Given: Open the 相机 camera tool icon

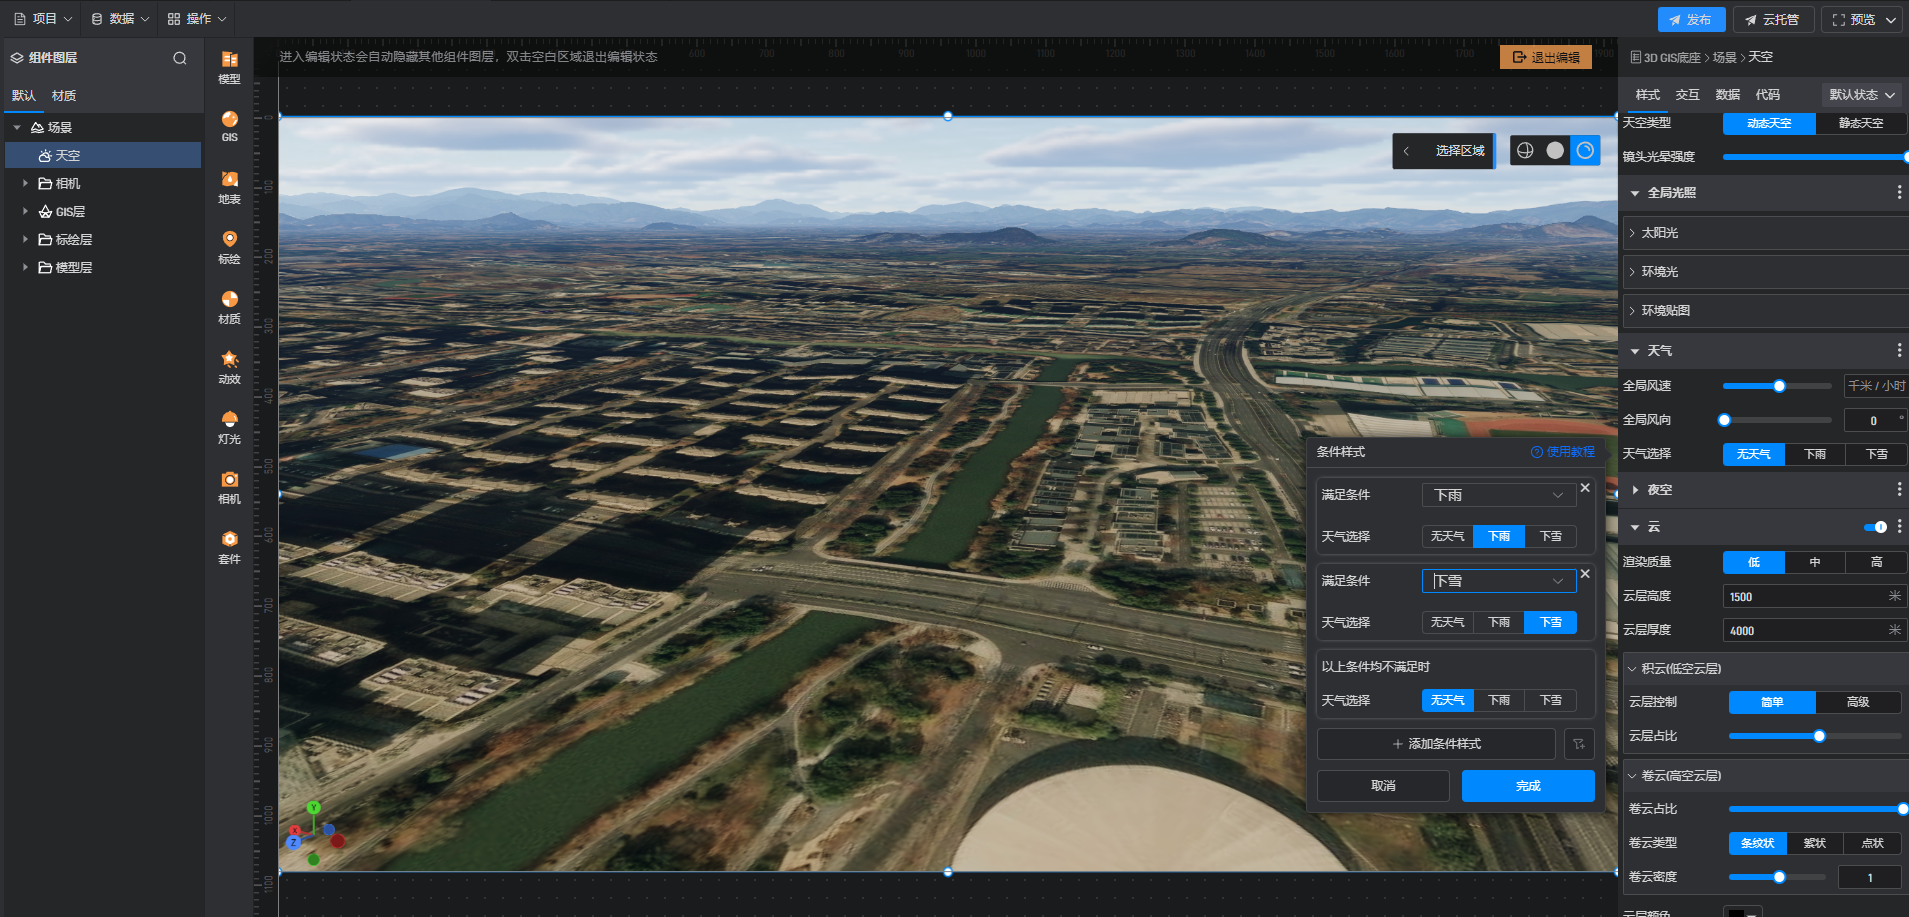Looking at the screenshot, I should click(229, 487).
